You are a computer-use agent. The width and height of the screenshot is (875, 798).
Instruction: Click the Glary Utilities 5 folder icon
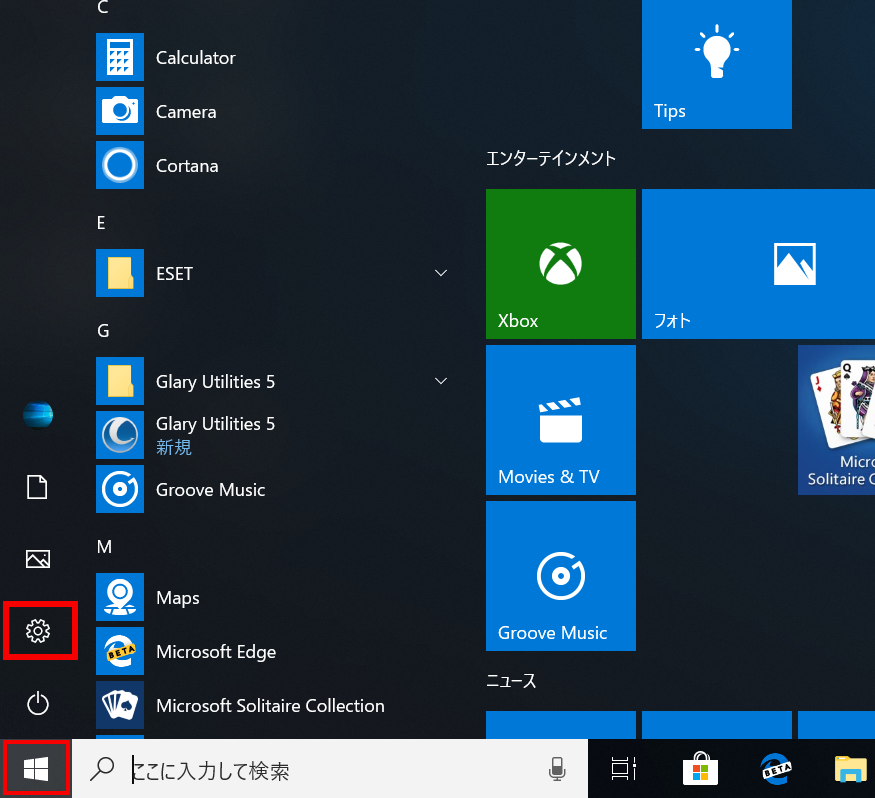tap(120, 381)
